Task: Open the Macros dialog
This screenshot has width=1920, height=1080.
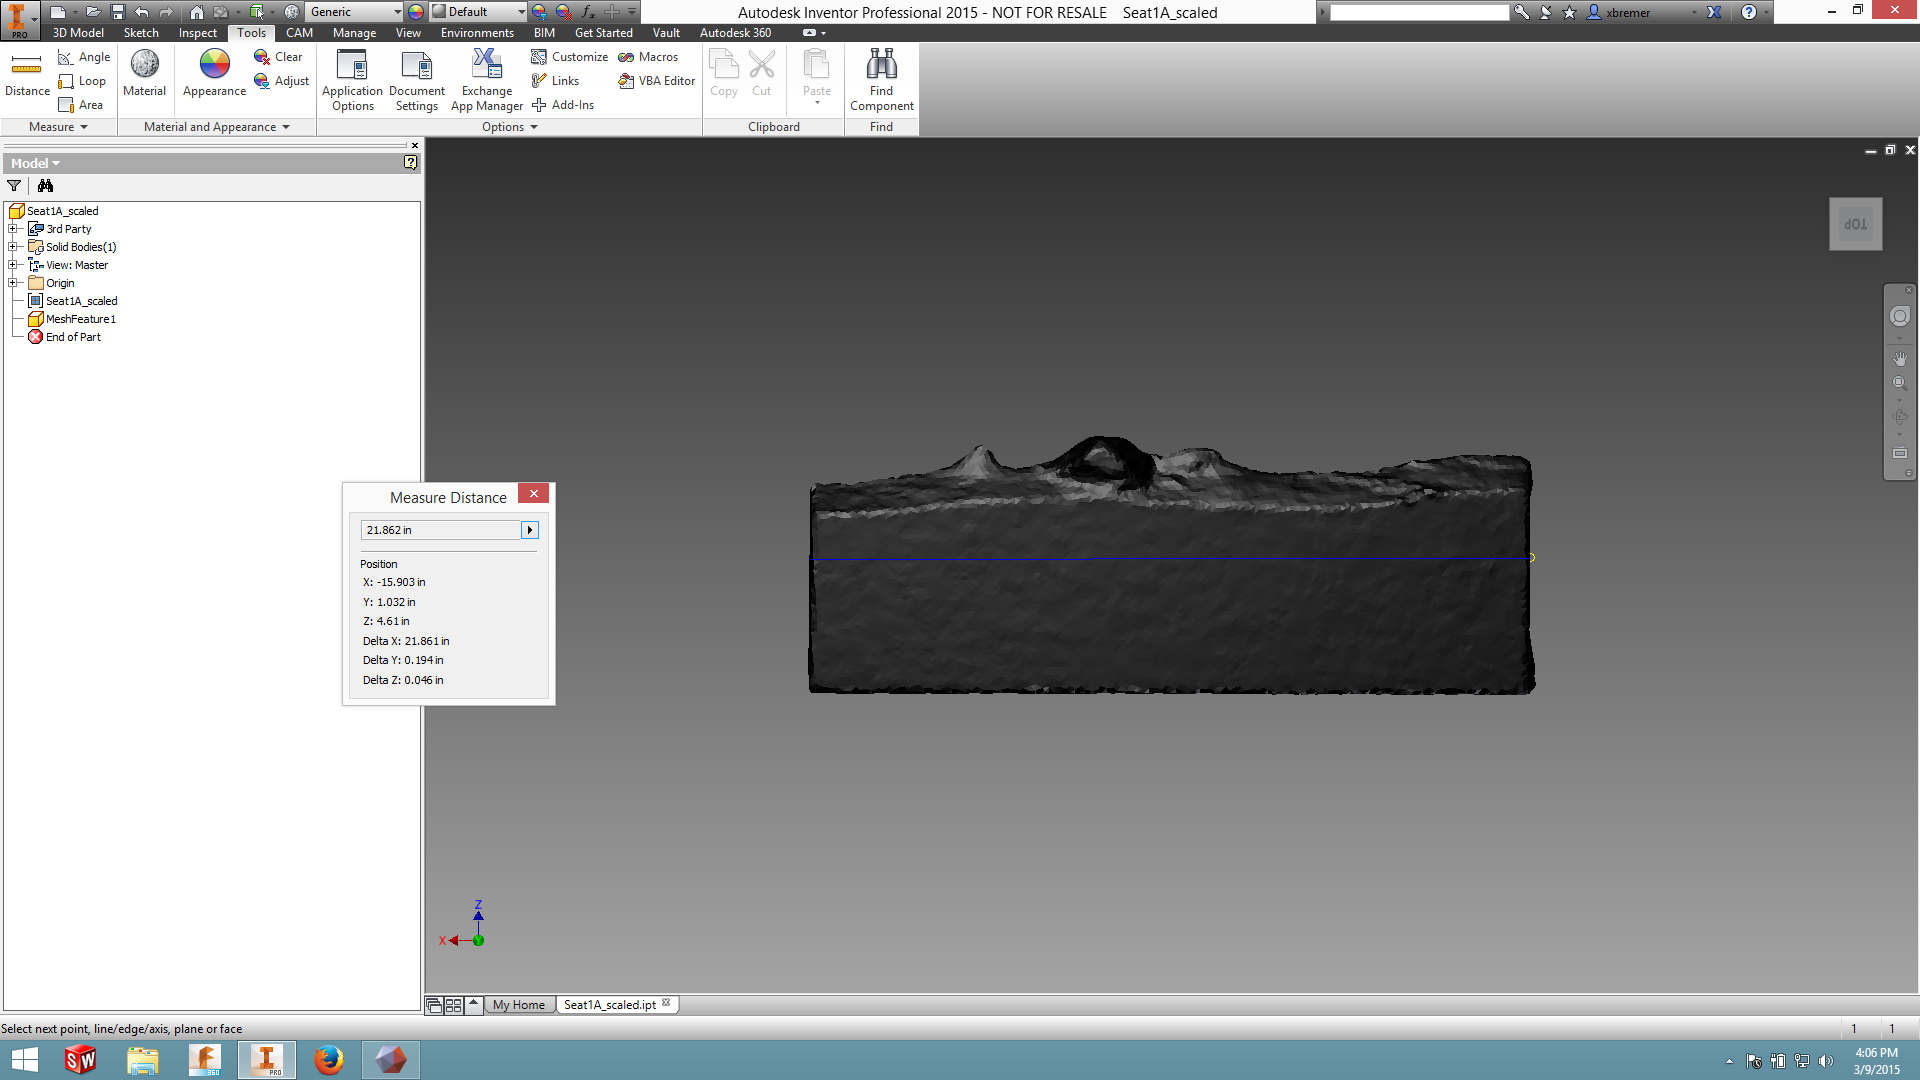Action: click(x=648, y=57)
